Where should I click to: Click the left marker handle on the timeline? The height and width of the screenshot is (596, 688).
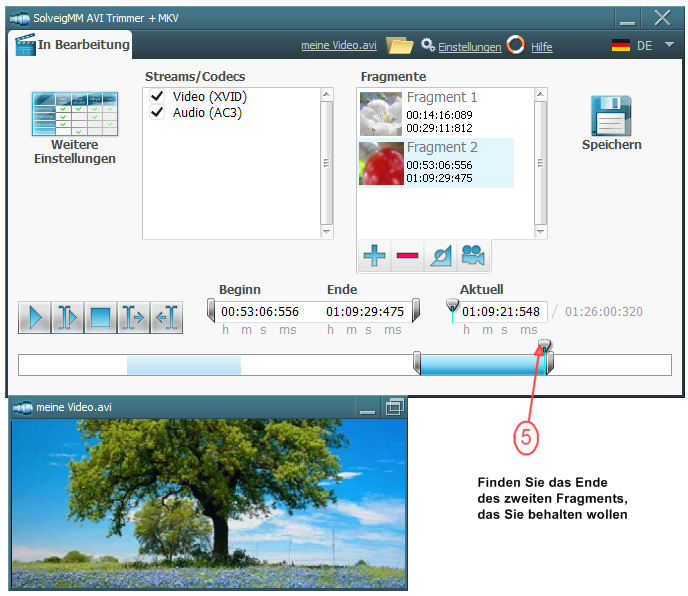(417, 363)
